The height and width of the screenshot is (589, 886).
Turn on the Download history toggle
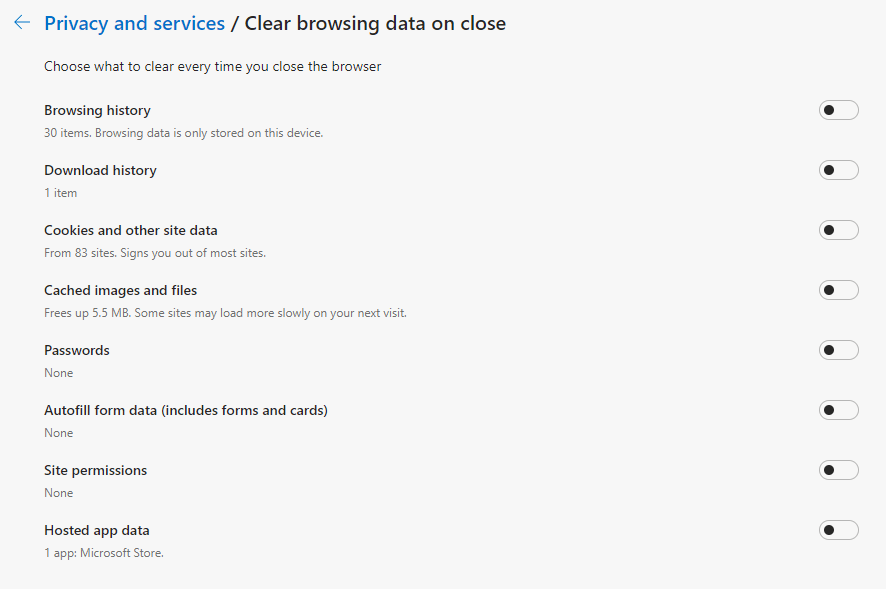(838, 170)
